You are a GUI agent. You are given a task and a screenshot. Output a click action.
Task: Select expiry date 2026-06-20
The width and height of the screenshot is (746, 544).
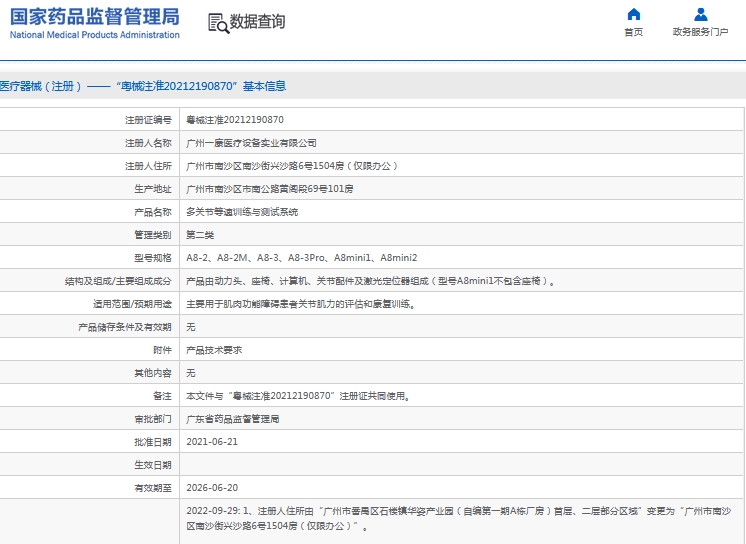tap(212, 488)
